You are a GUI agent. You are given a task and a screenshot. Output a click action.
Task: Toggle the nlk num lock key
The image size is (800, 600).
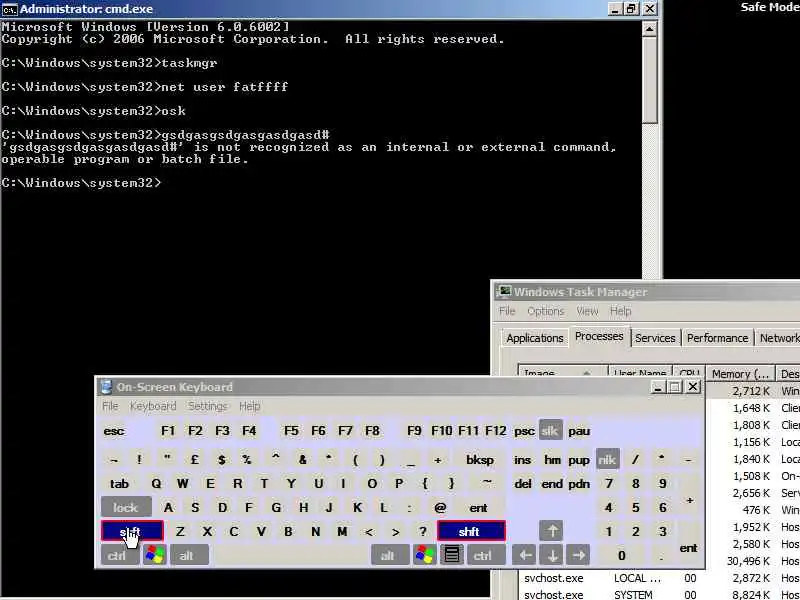(x=607, y=459)
